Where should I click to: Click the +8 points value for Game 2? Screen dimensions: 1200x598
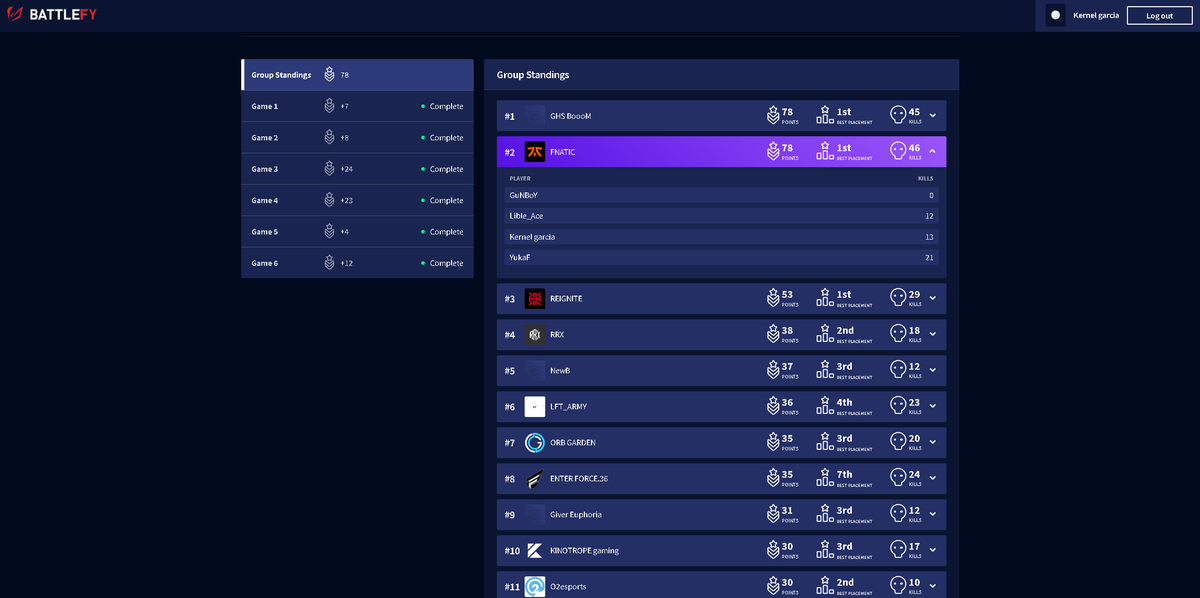(345, 137)
